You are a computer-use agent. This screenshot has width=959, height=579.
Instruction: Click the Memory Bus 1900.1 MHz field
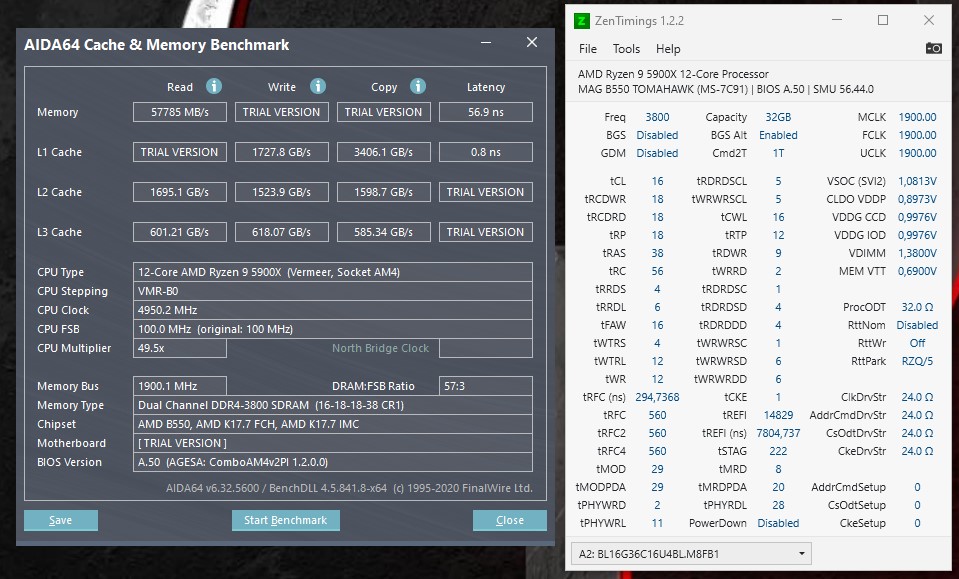coord(180,386)
